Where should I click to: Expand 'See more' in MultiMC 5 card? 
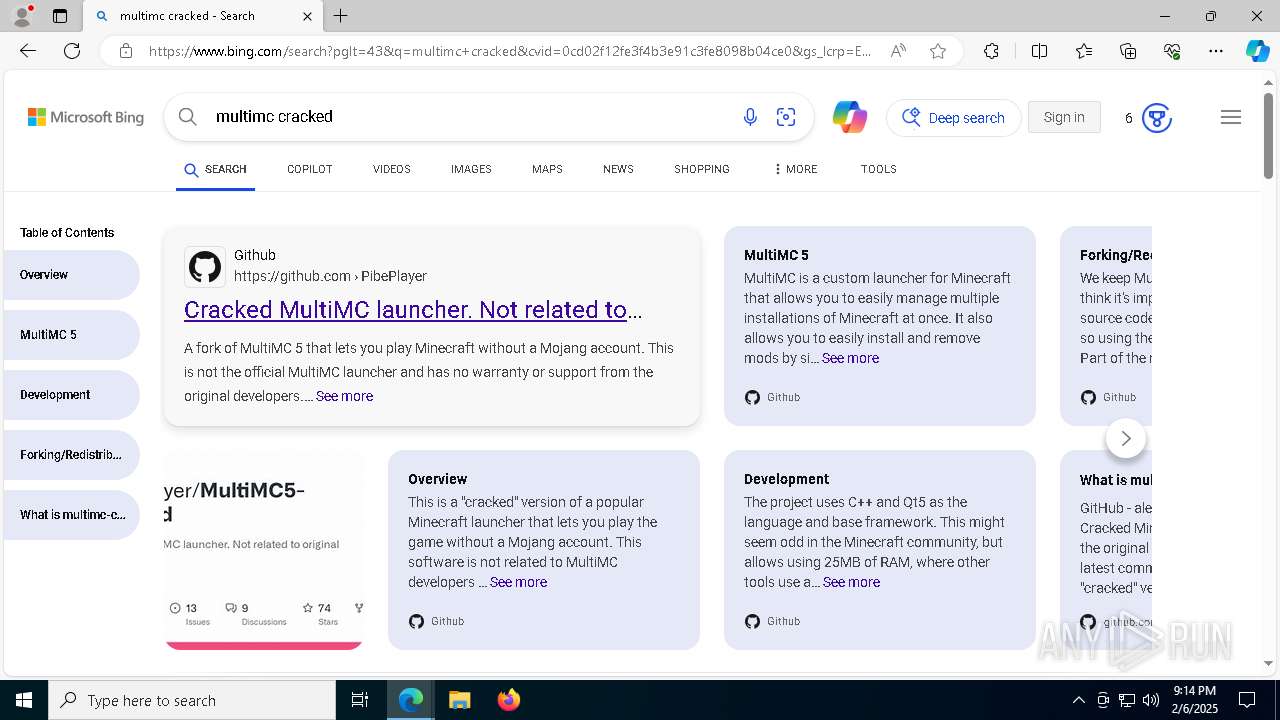tap(850, 358)
